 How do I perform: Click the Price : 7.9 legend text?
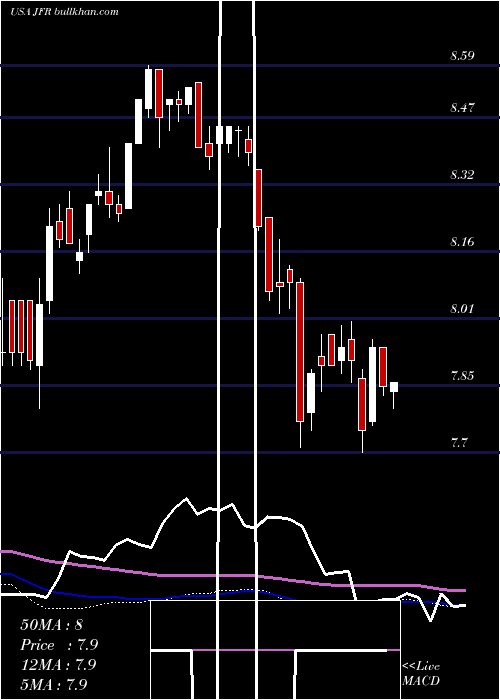tap(59, 645)
